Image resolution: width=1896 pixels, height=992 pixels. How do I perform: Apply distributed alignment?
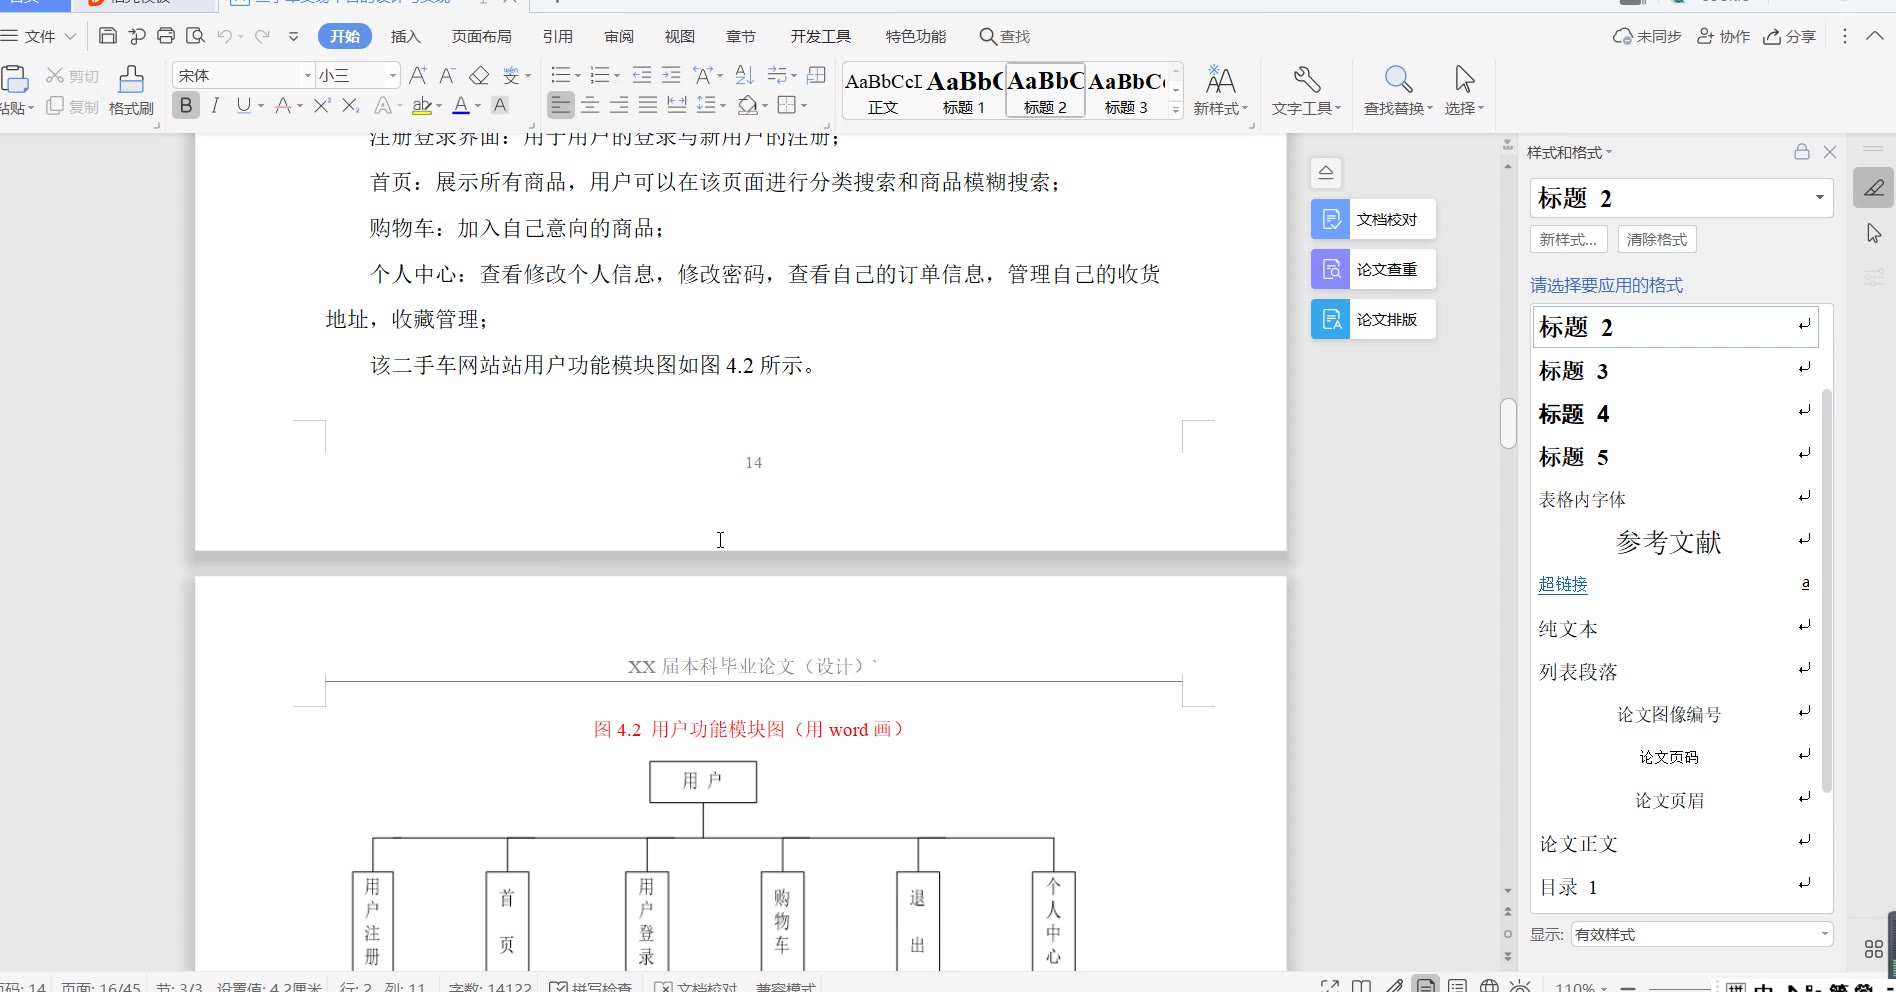677,105
